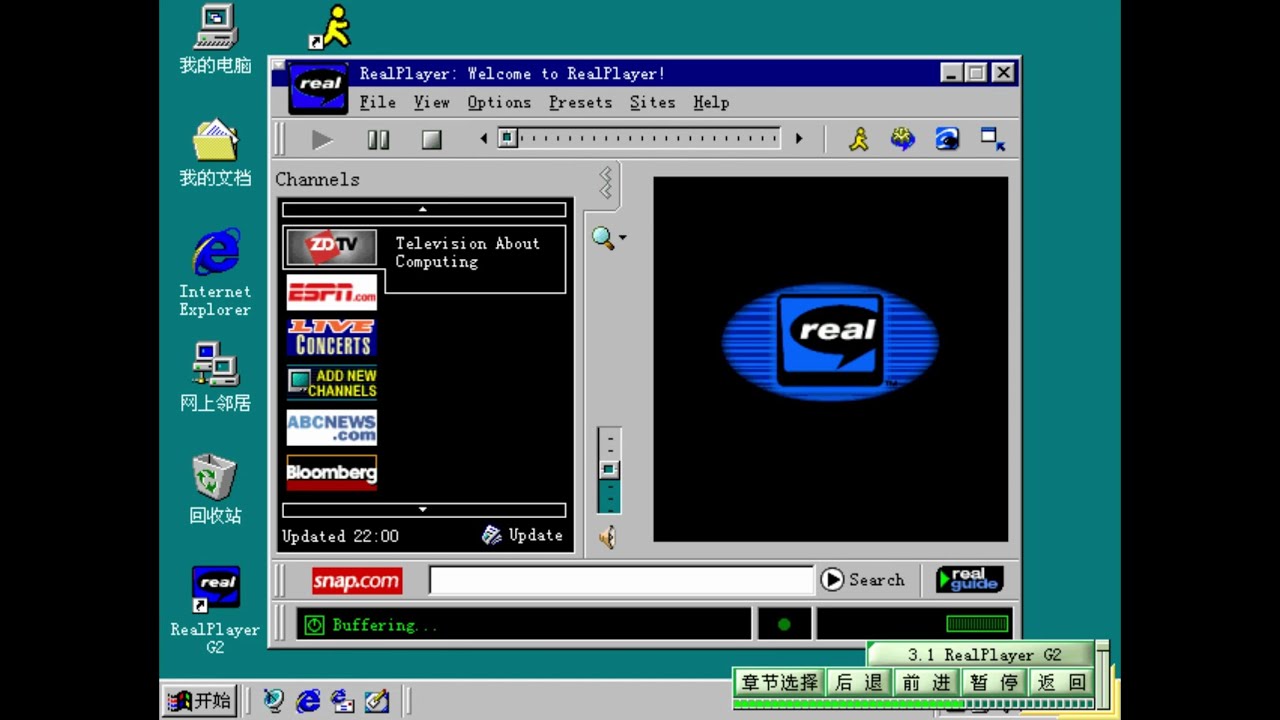The width and height of the screenshot is (1280, 720).
Task: Click the Stop button in RealPlayer toolbar
Action: coord(431,140)
